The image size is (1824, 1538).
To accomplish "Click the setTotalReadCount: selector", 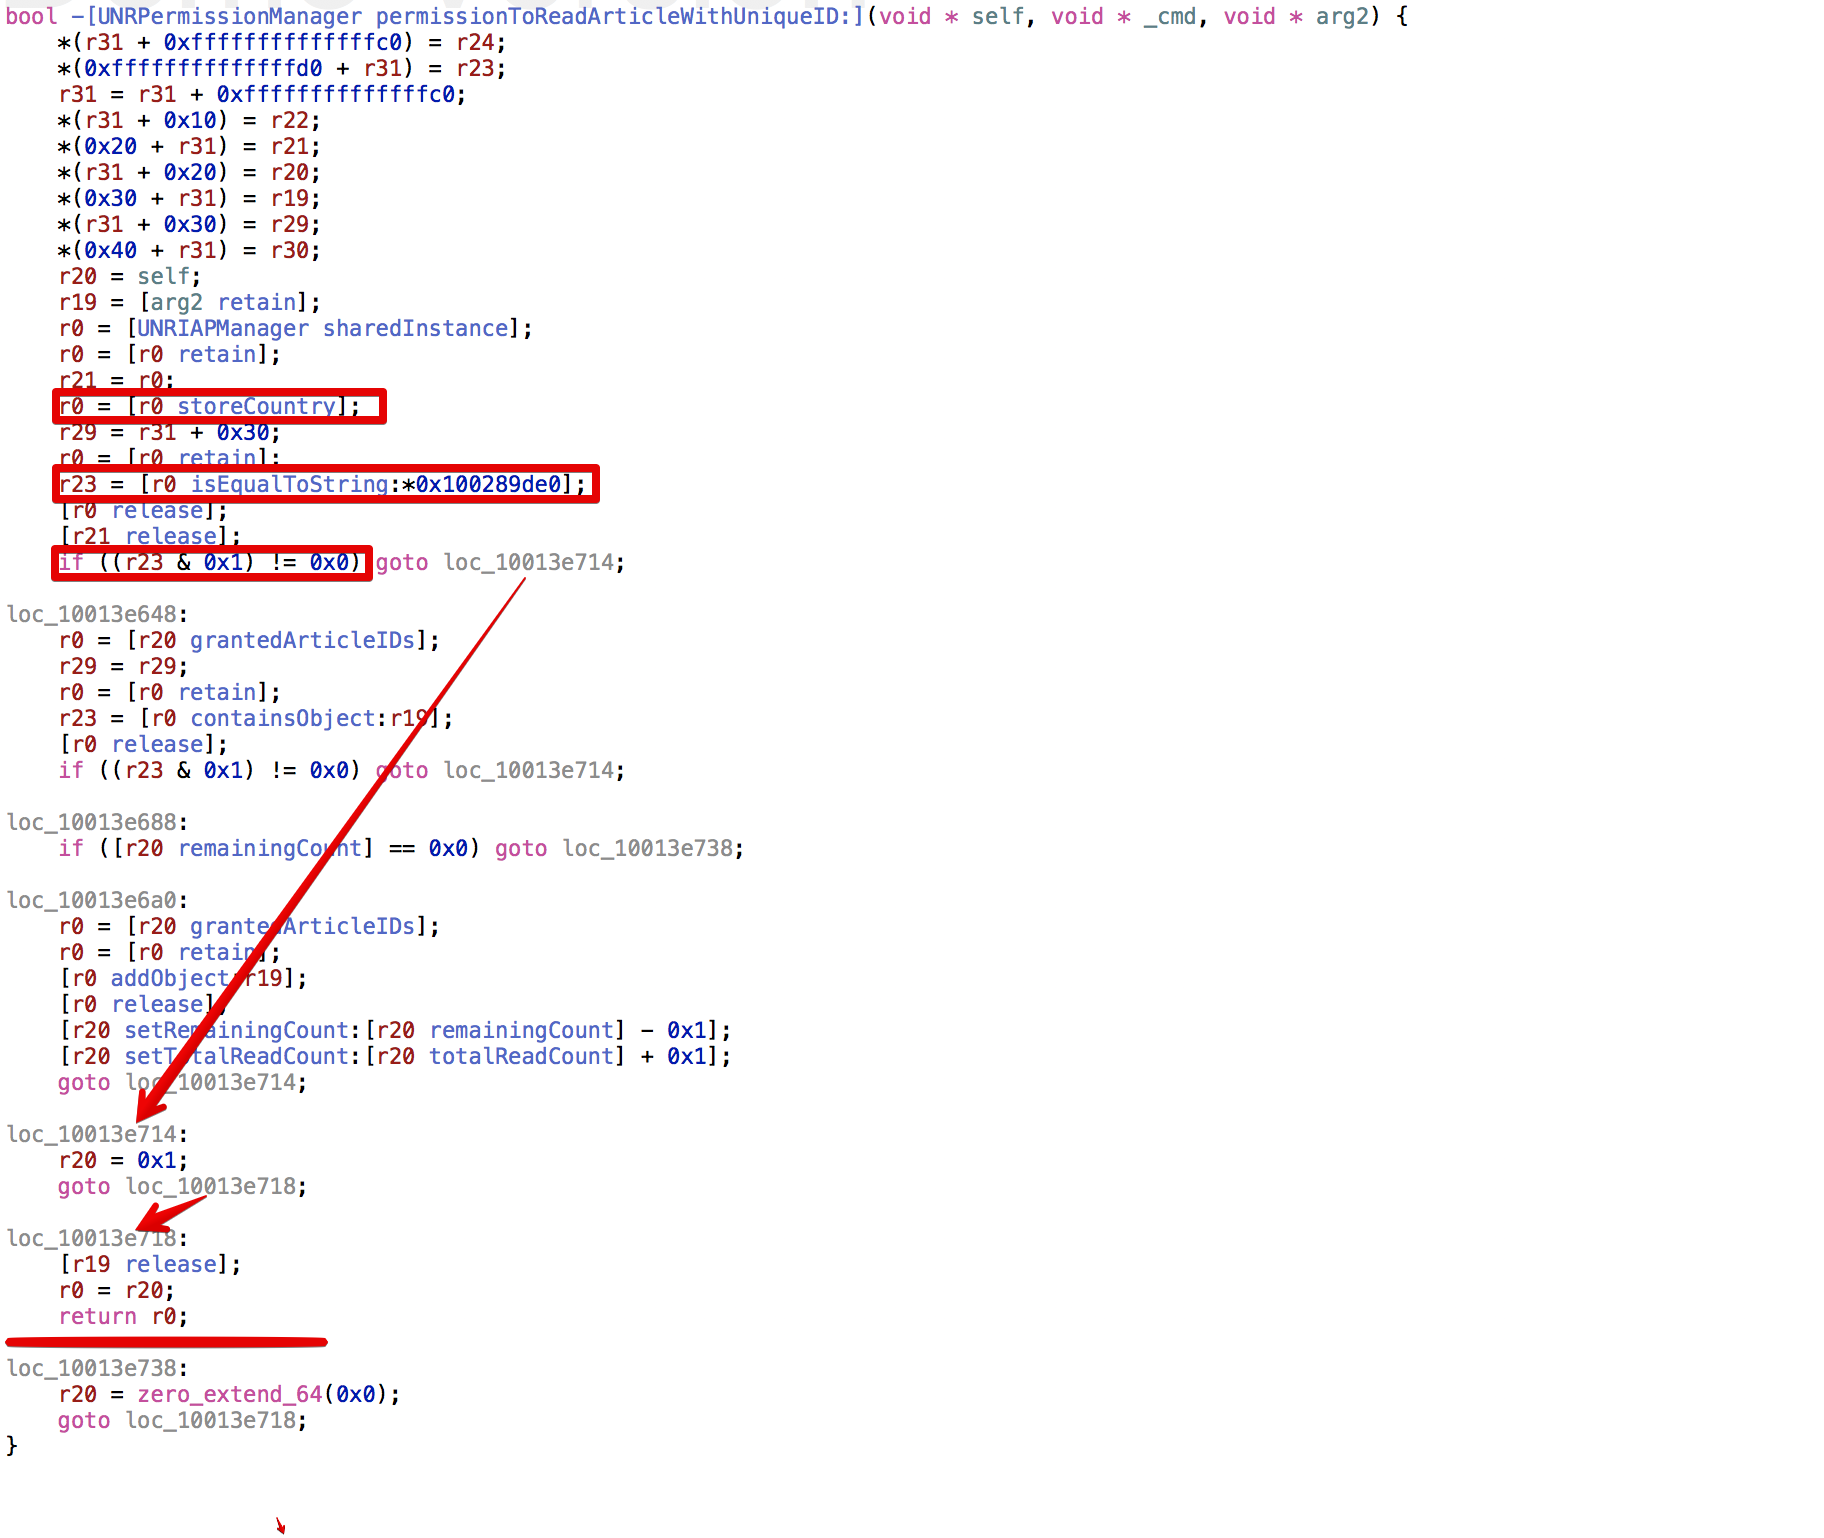I will 236,1056.
